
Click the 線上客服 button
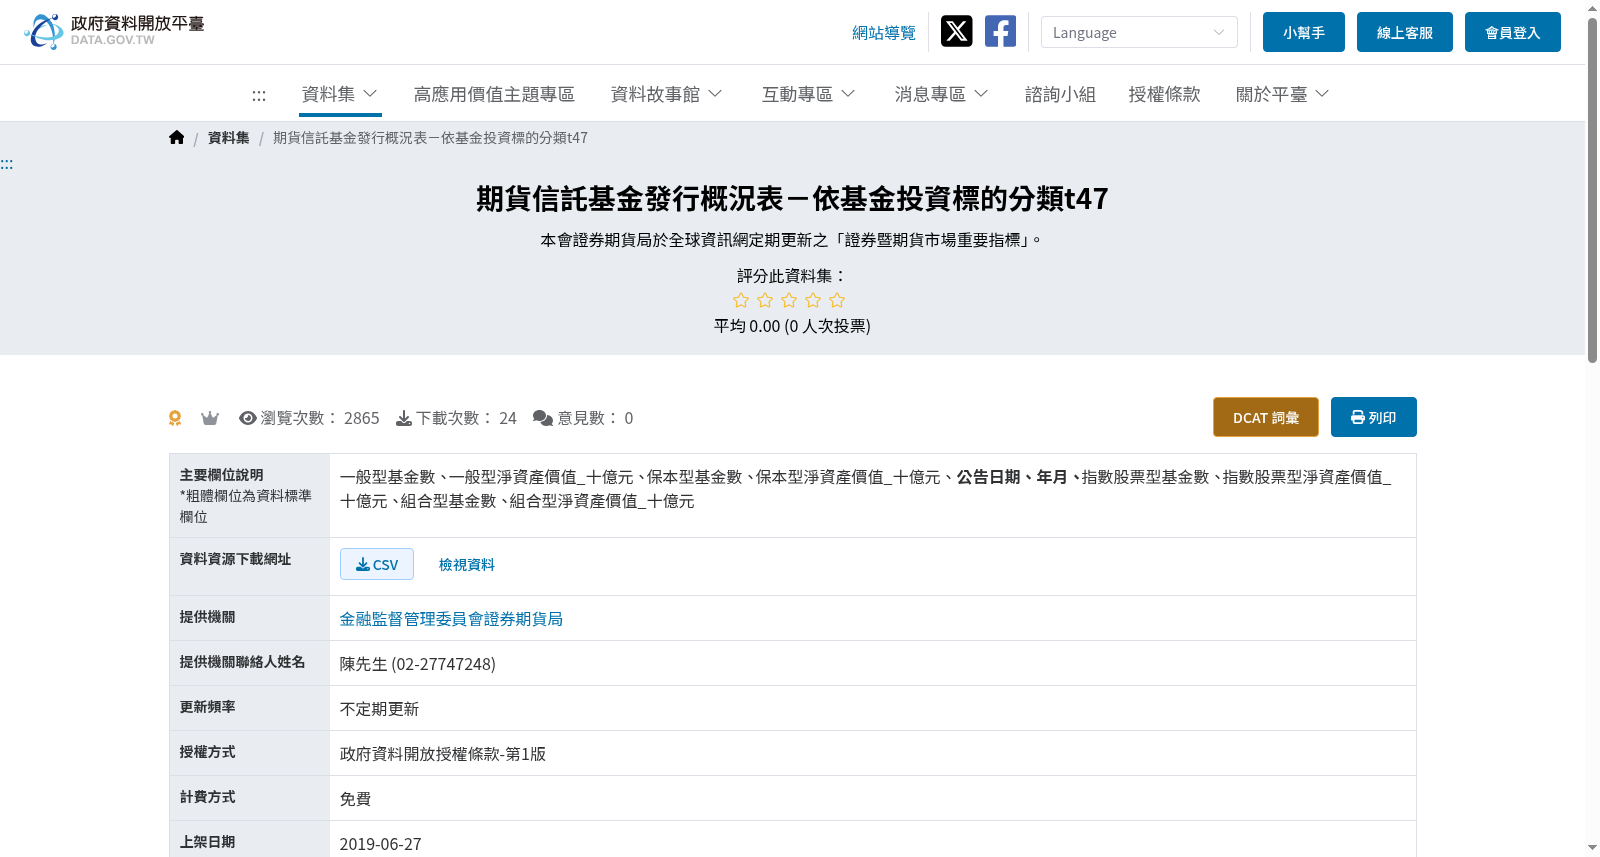click(x=1405, y=32)
